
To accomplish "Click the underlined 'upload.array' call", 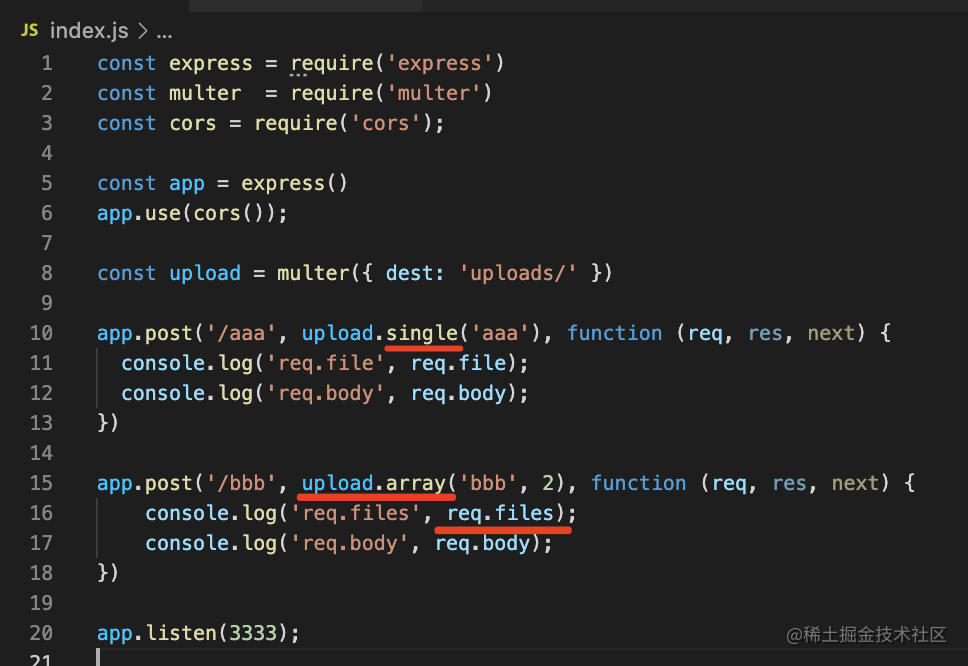I will point(373,483).
